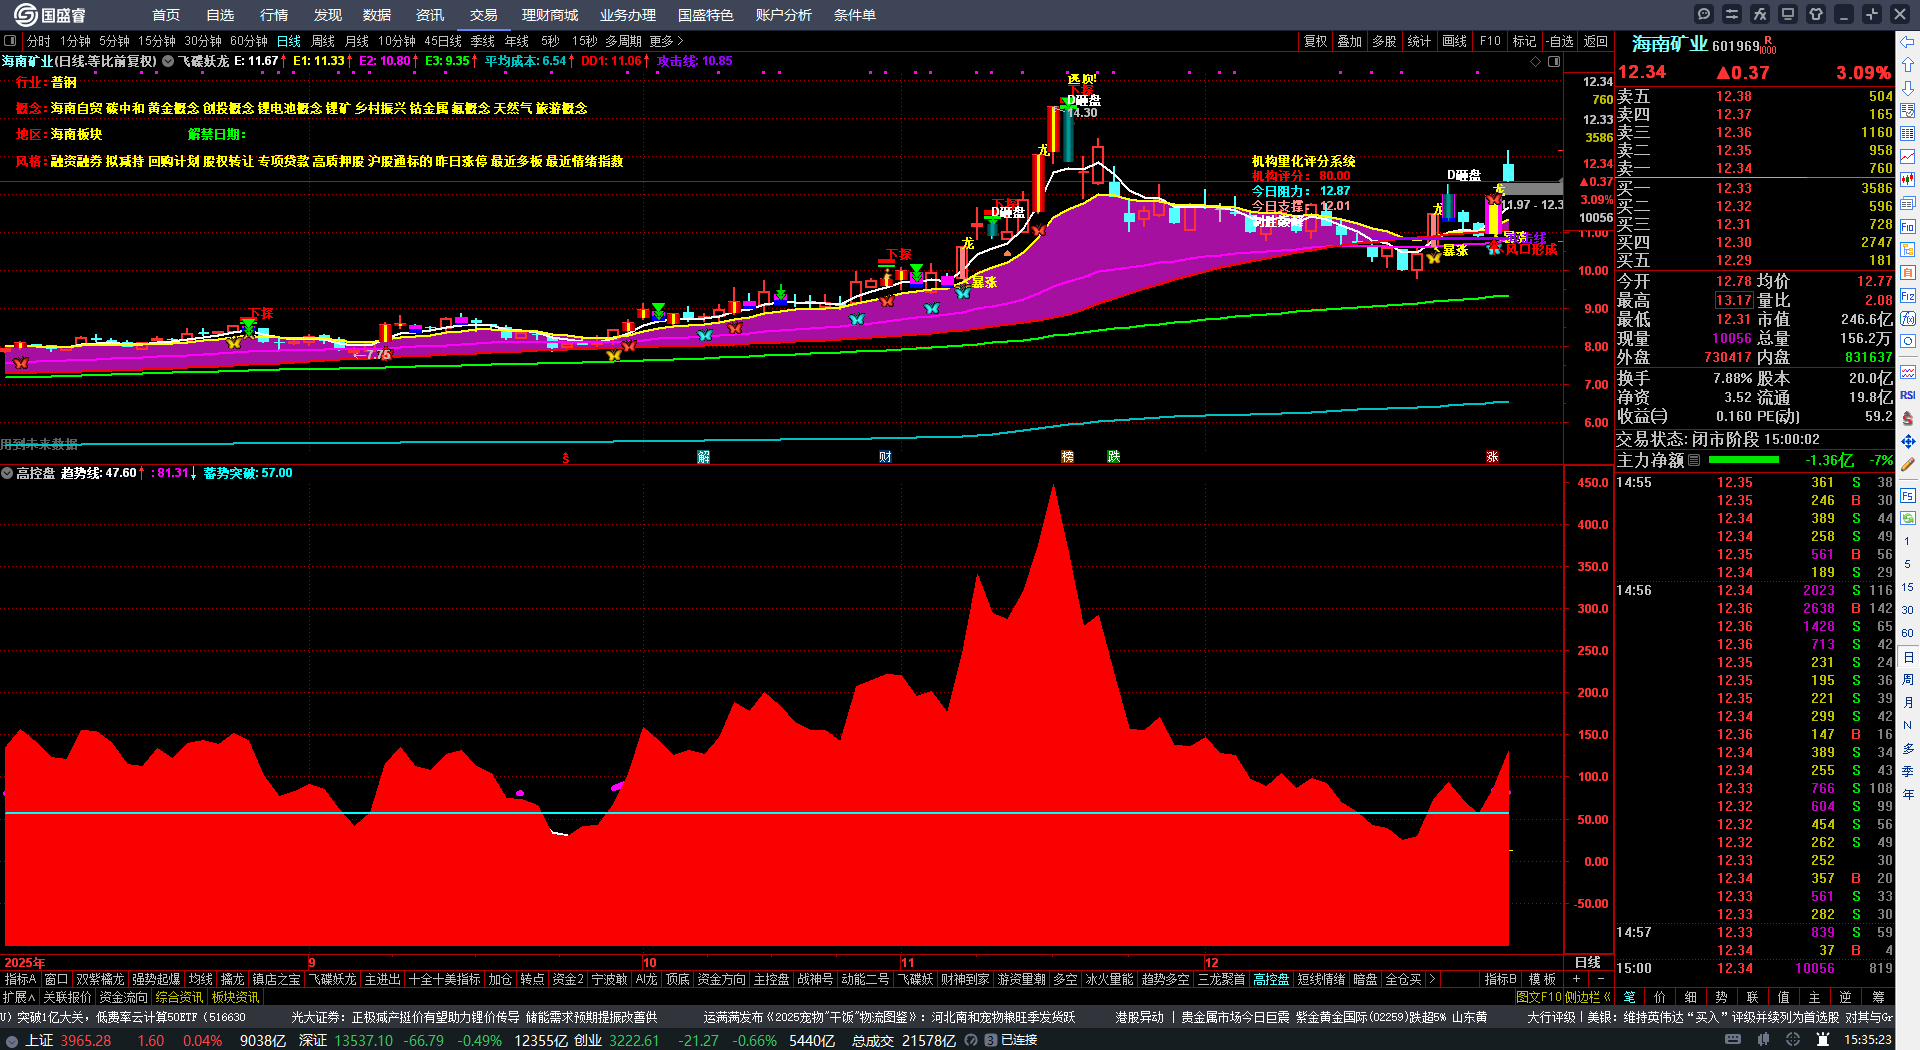1920x1050 pixels.
Task: Click the RSI sidebar icon
Action: 1908,395
